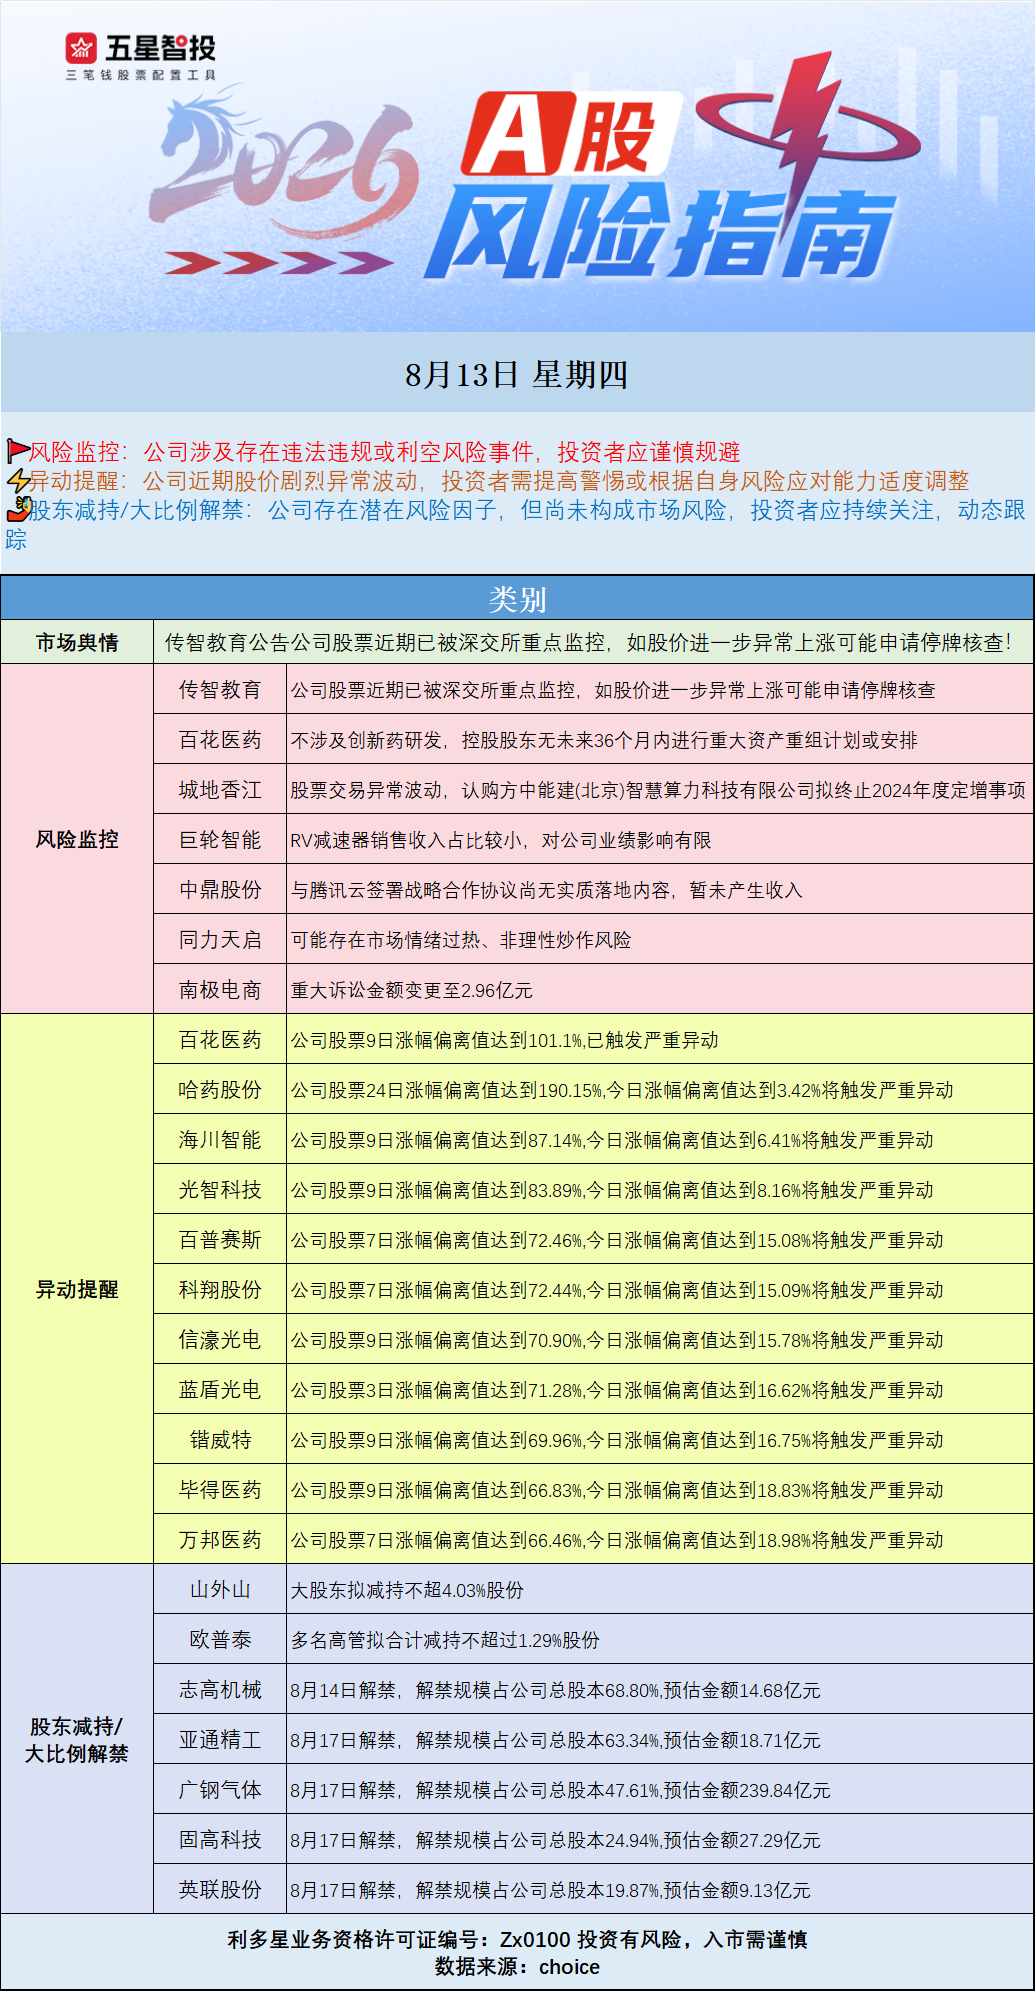Click 百花医药 in the 异动提醒 section

coord(220,1039)
